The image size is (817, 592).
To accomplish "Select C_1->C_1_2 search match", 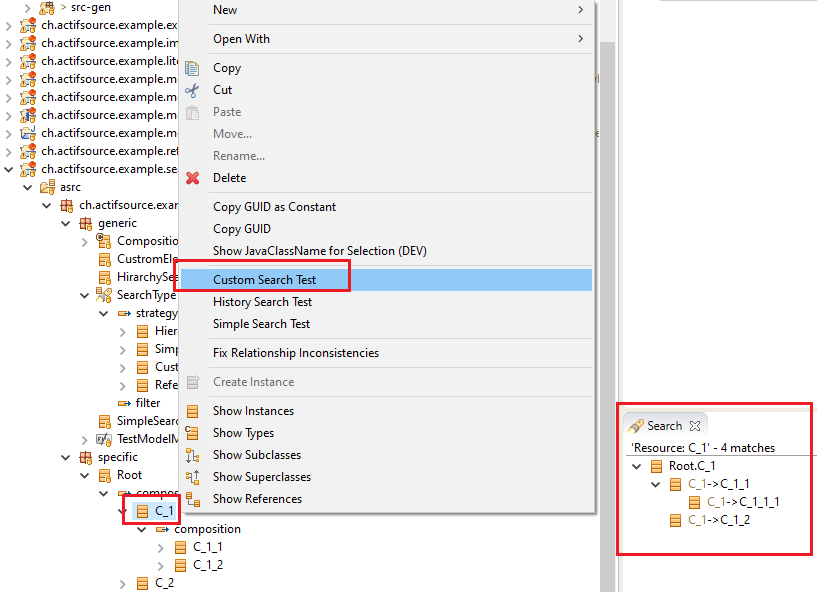I will (718, 520).
